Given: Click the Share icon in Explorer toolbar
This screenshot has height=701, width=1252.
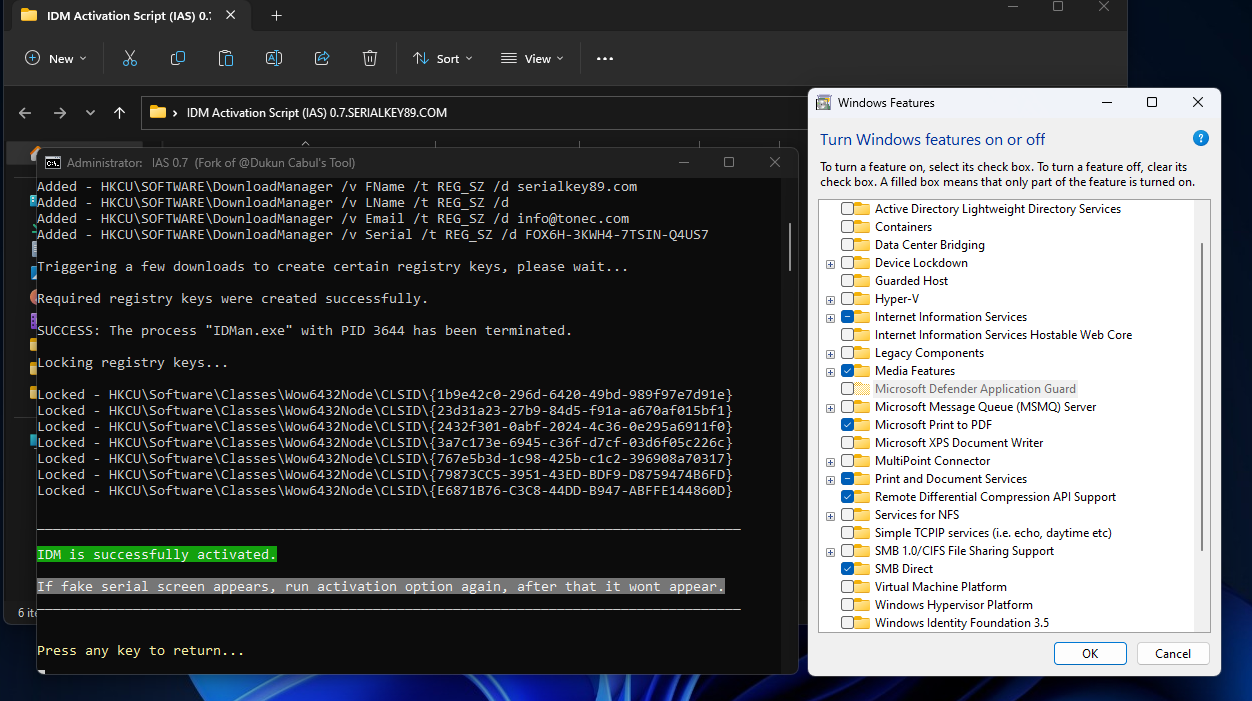Looking at the screenshot, I should (x=322, y=58).
